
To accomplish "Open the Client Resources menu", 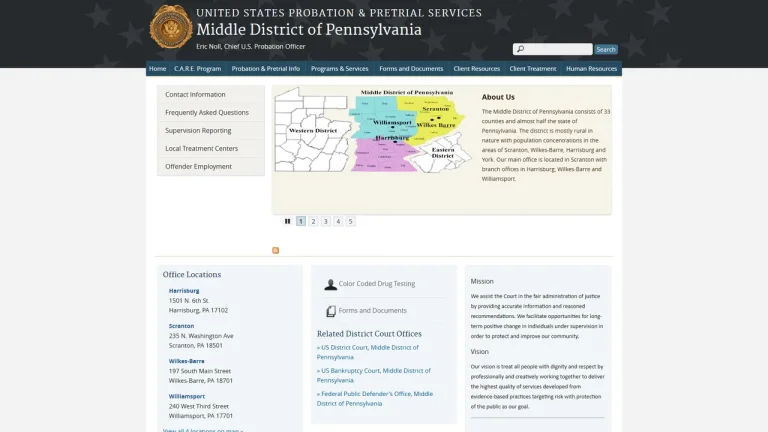I will [477, 69].
